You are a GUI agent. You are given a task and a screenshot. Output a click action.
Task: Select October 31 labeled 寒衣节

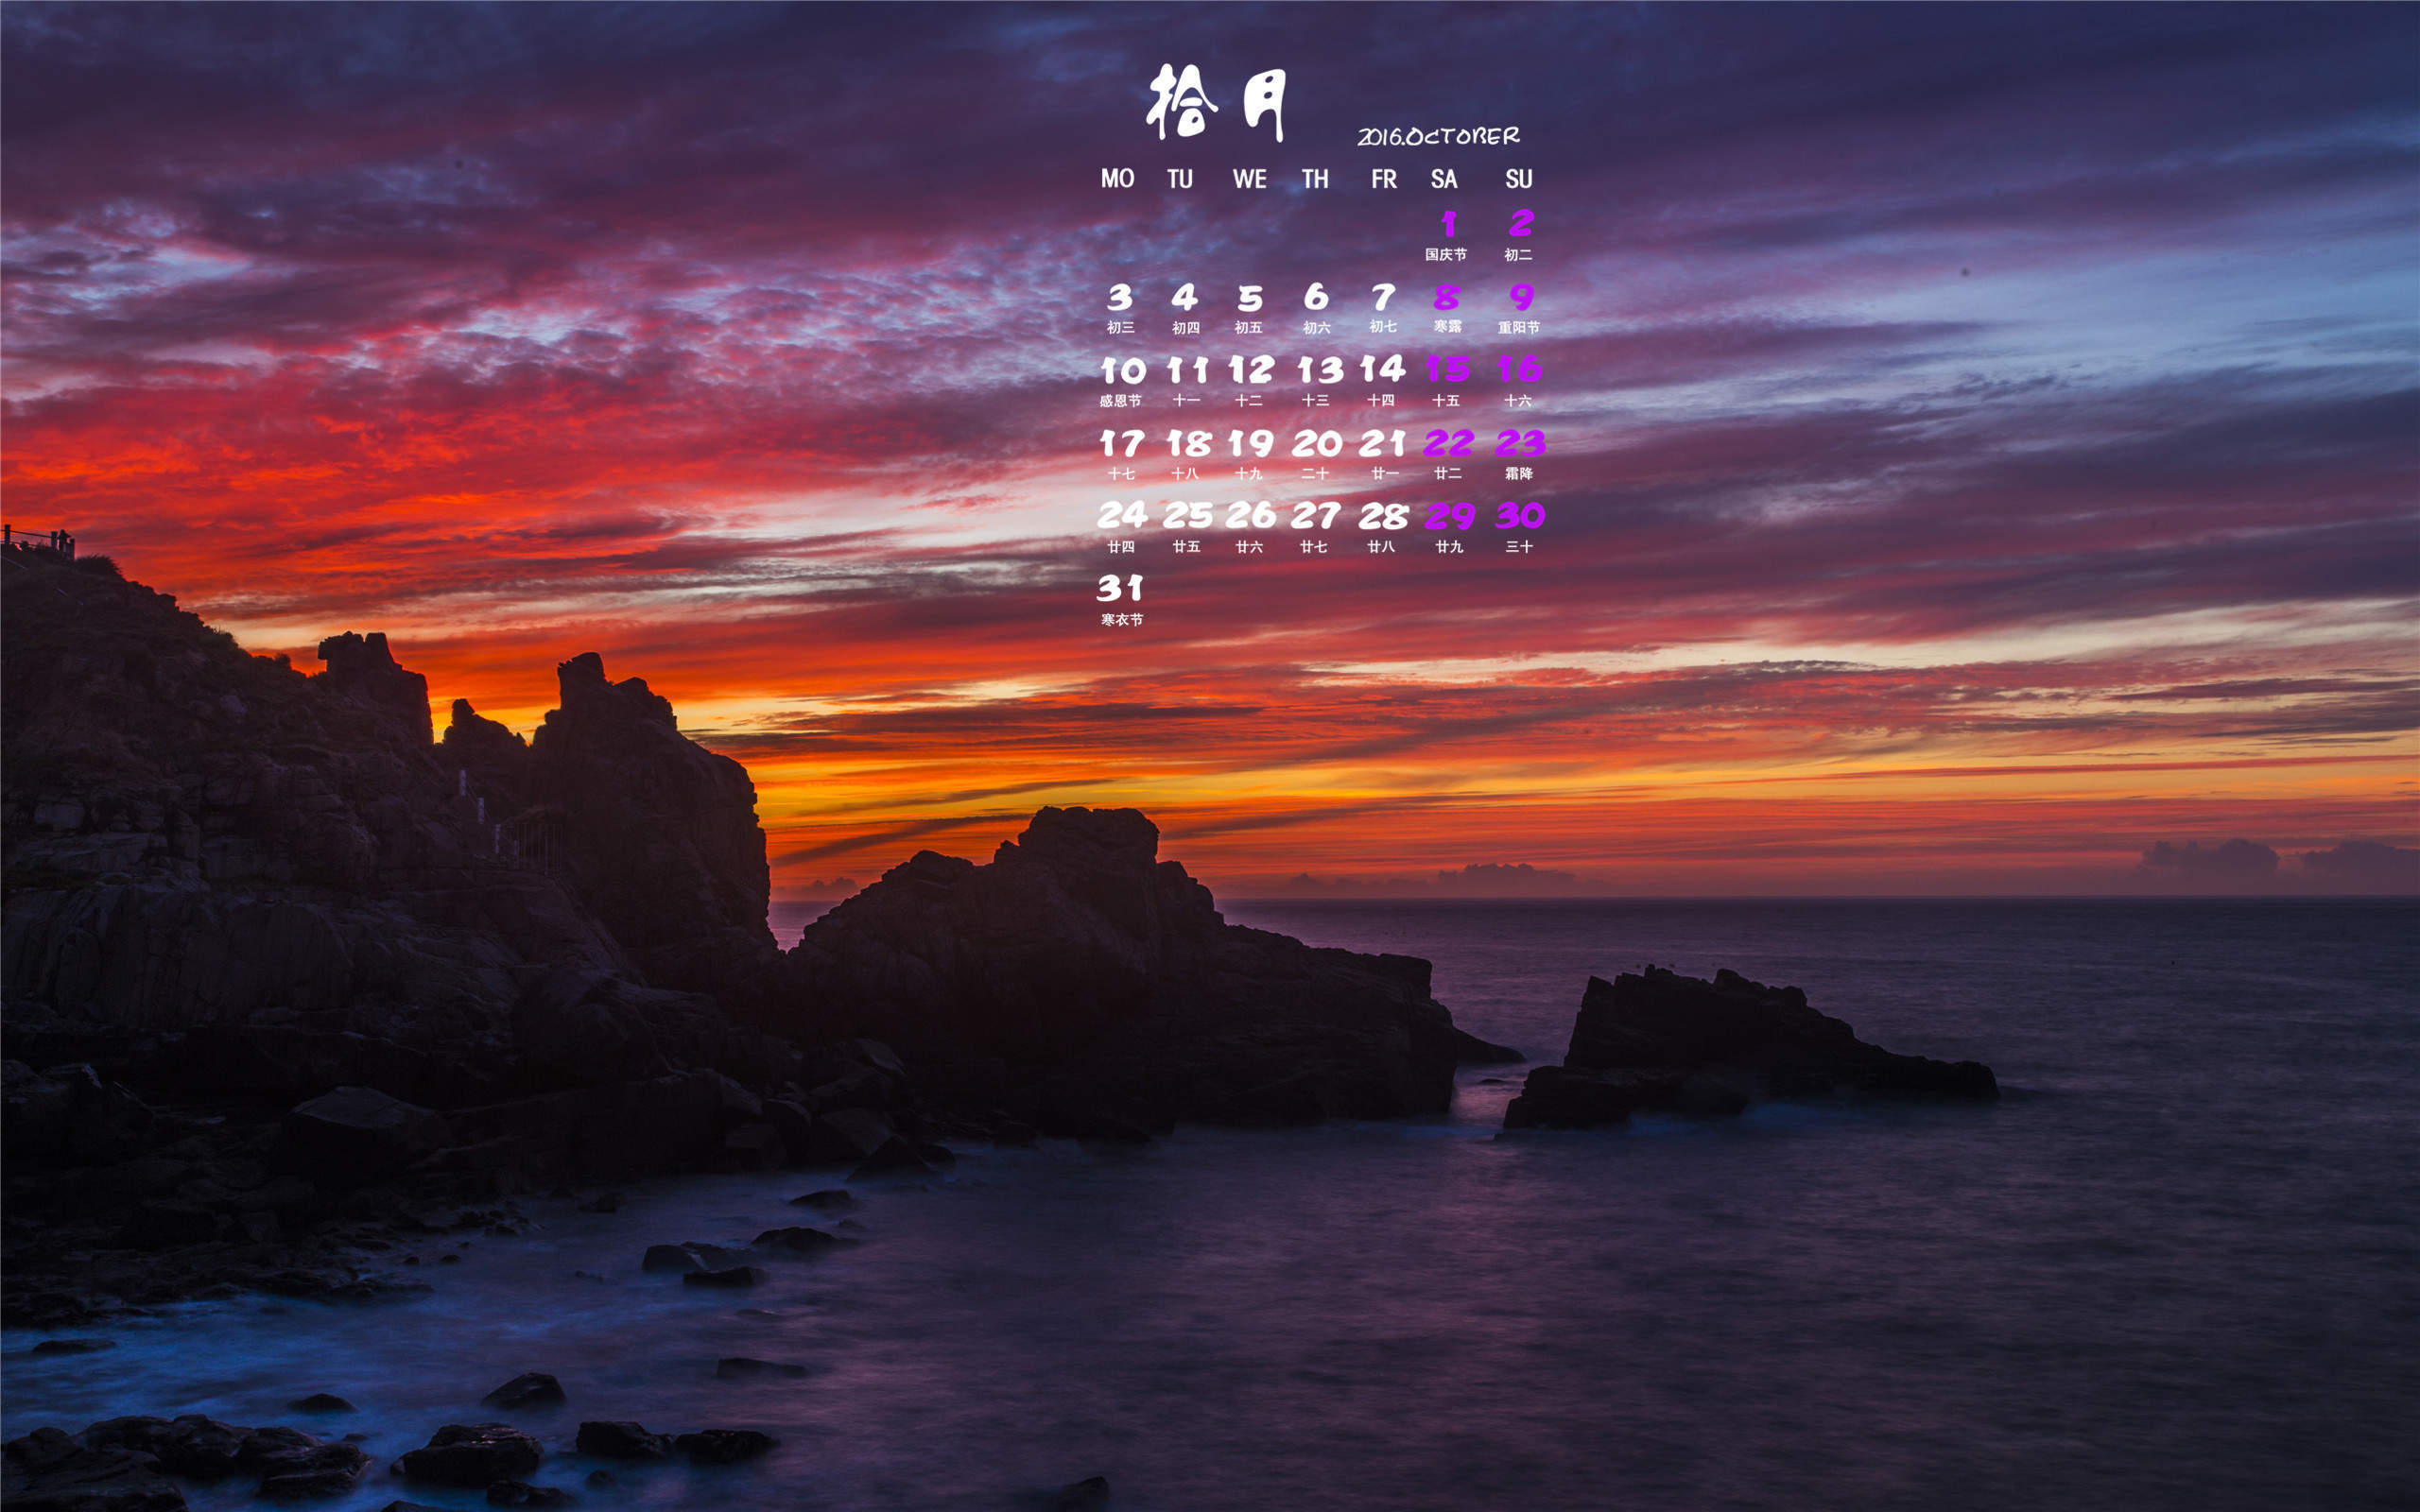tap(1121, 599)
